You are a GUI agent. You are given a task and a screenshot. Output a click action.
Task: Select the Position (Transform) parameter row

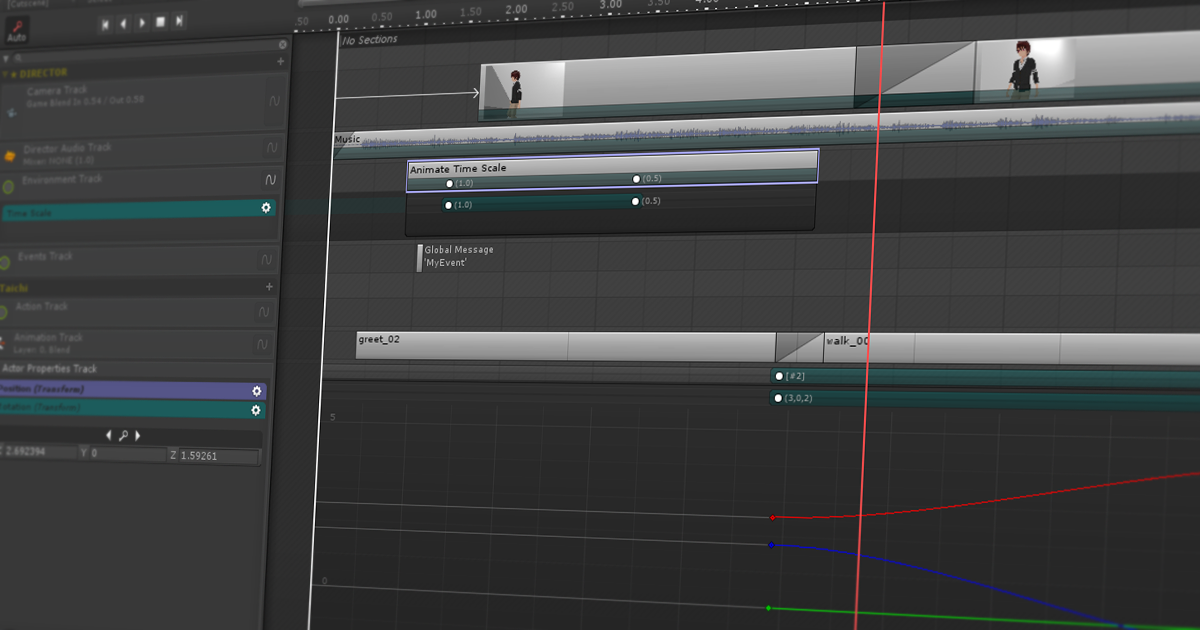(133, 390)
